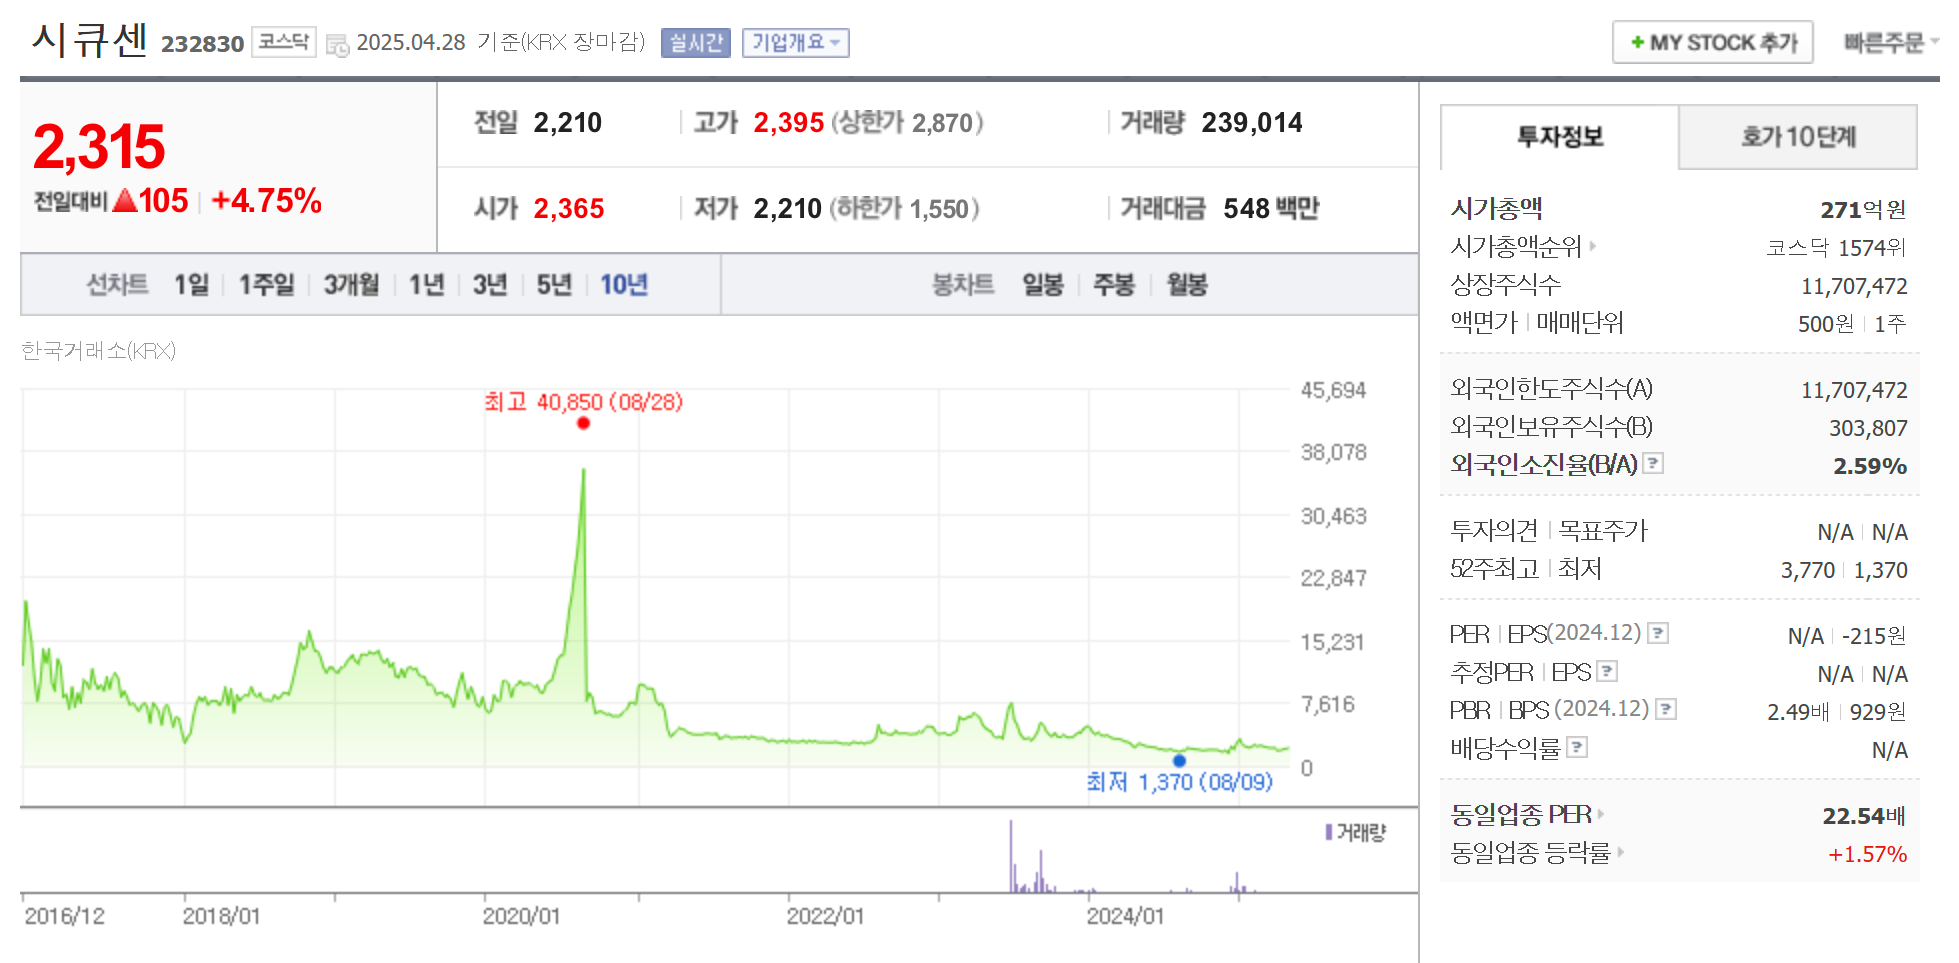Click the 실시간 button
The image size is (1959, 963).
[x=696, y=43]
